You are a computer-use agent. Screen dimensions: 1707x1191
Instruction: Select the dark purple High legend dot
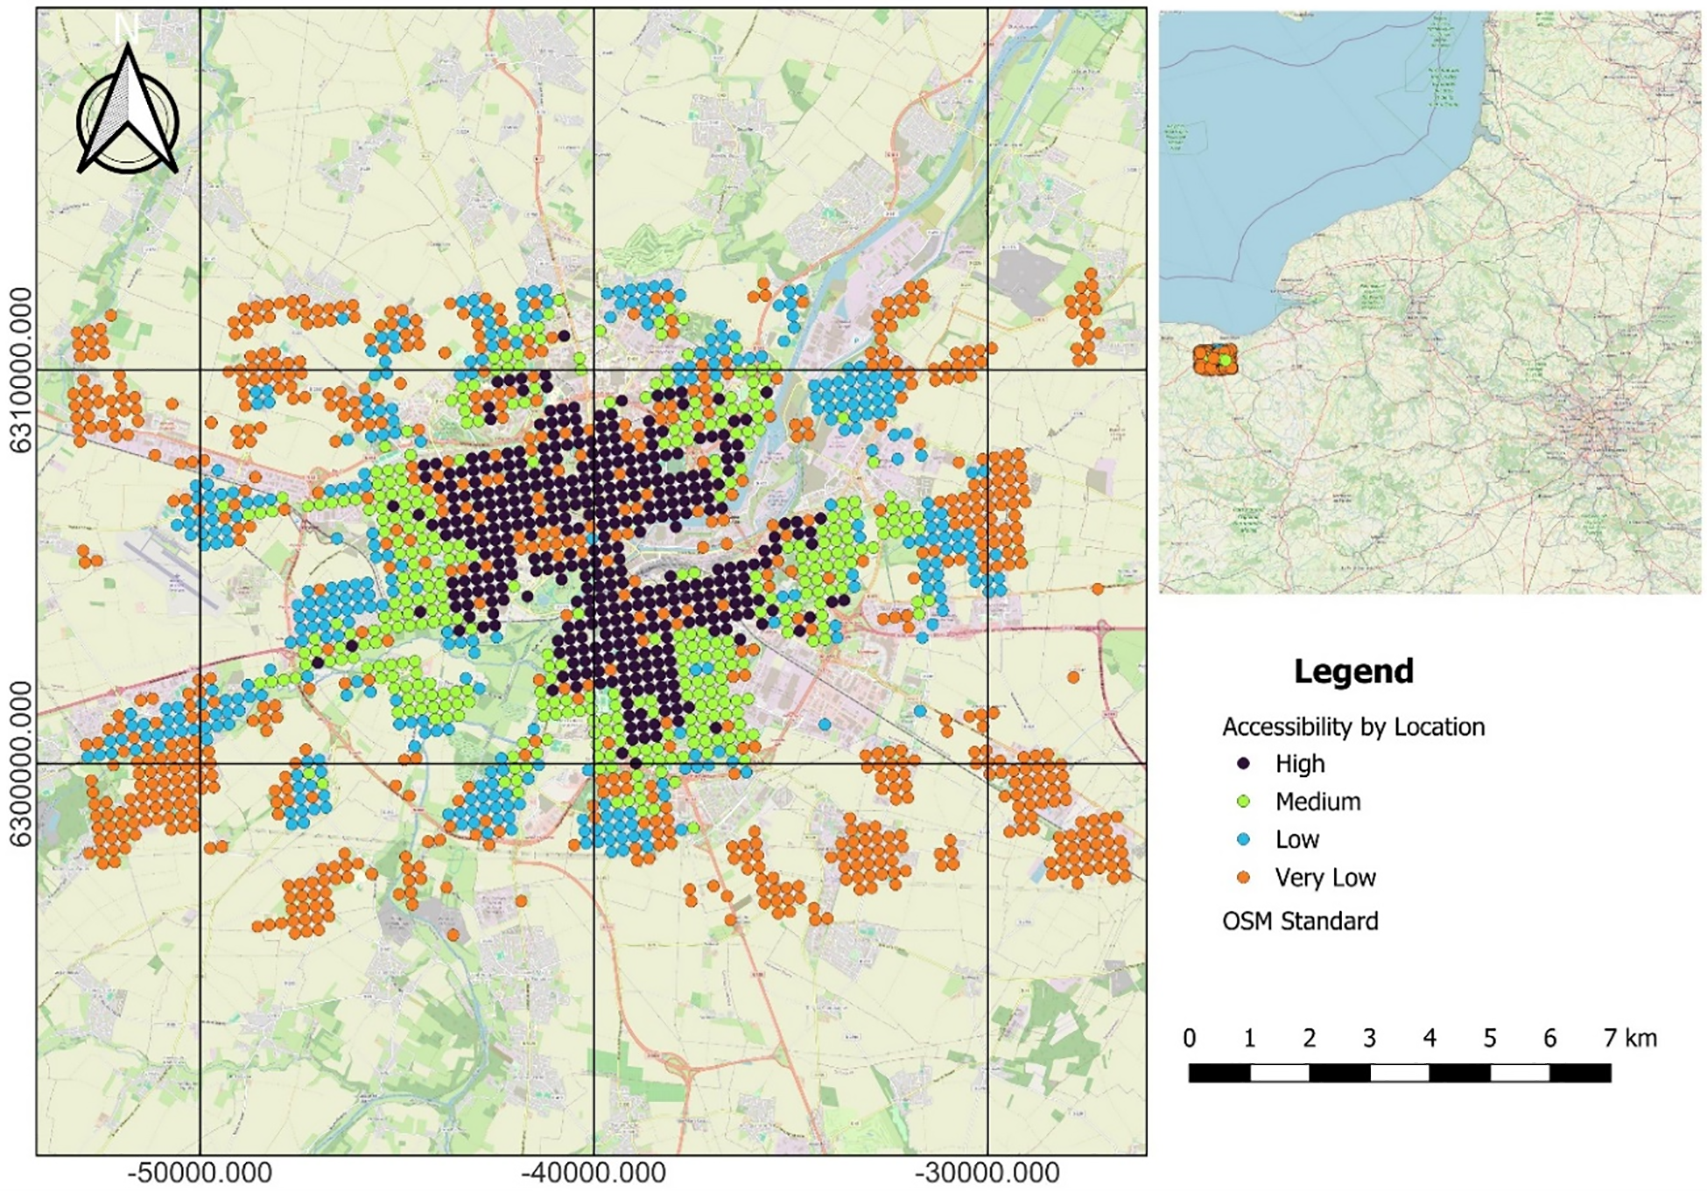pos(1244,764)
